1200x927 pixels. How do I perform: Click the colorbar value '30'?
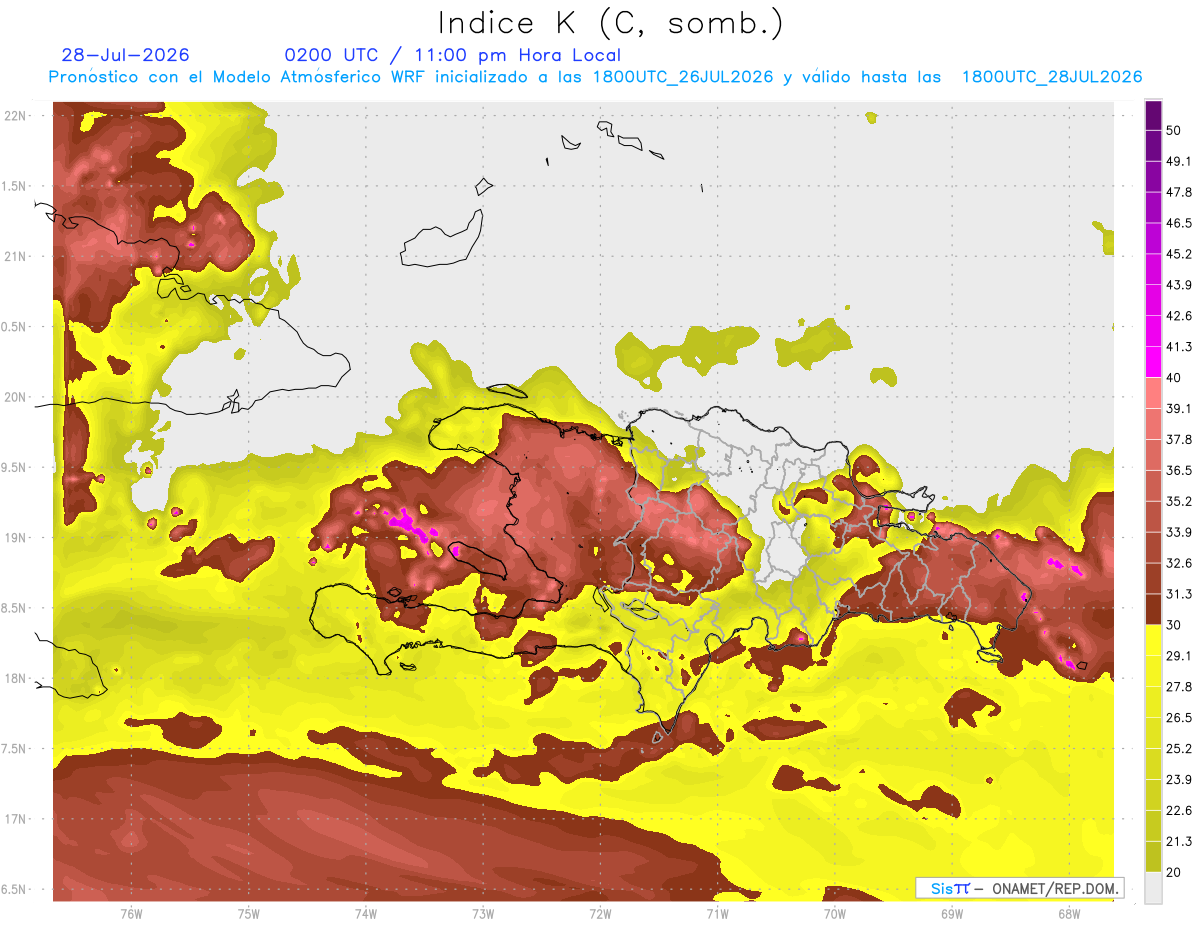pos(1175,624)
